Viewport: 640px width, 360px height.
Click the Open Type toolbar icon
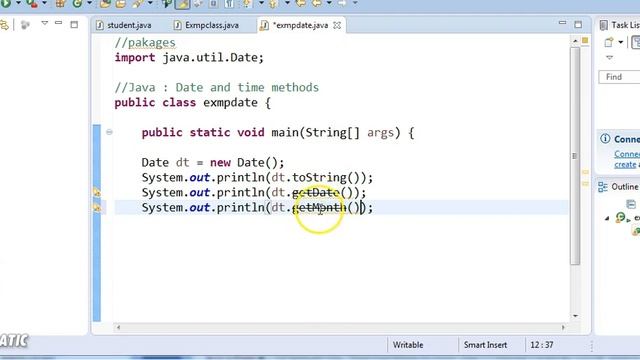(x=105, y=4)
